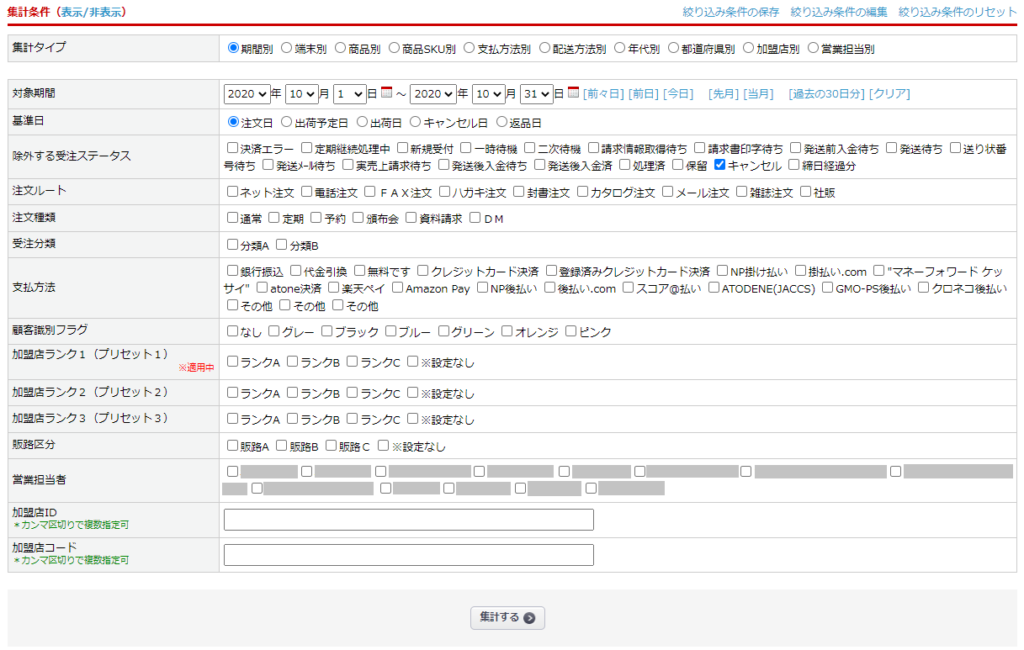Open the start month dropdown
This screenshot has height=650, width=1024.
pyautogui.click(x=301, y=94)
